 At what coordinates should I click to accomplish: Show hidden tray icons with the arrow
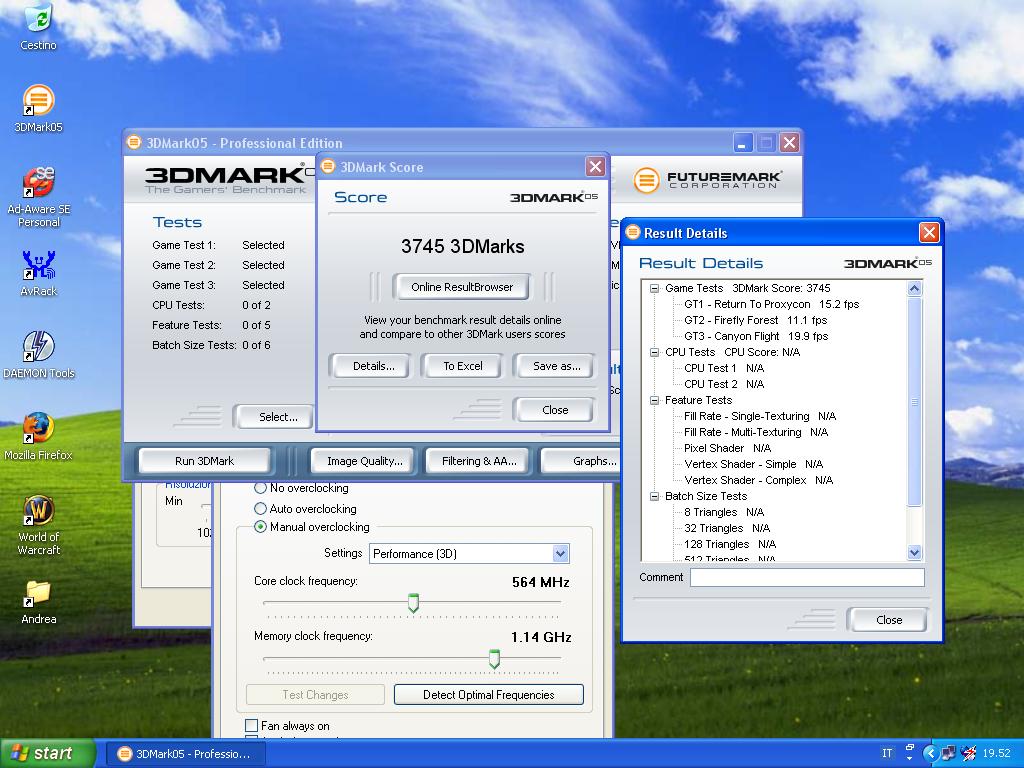[x=930, y=753]
